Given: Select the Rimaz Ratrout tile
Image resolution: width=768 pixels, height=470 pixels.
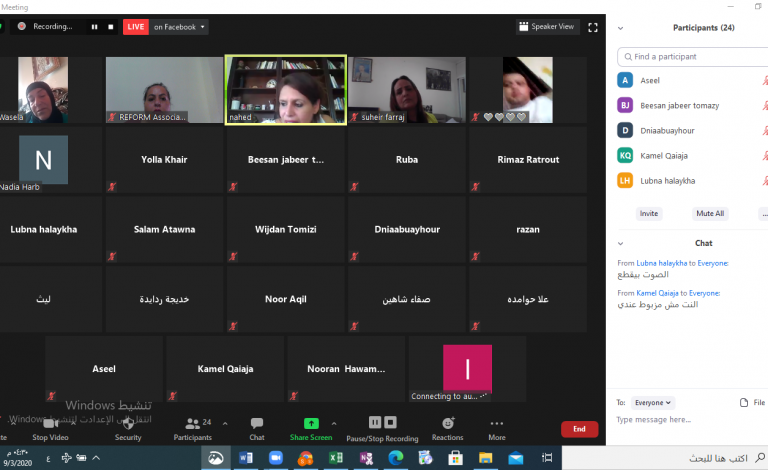Looking at the screenshot, I should (x=528, y=160).
